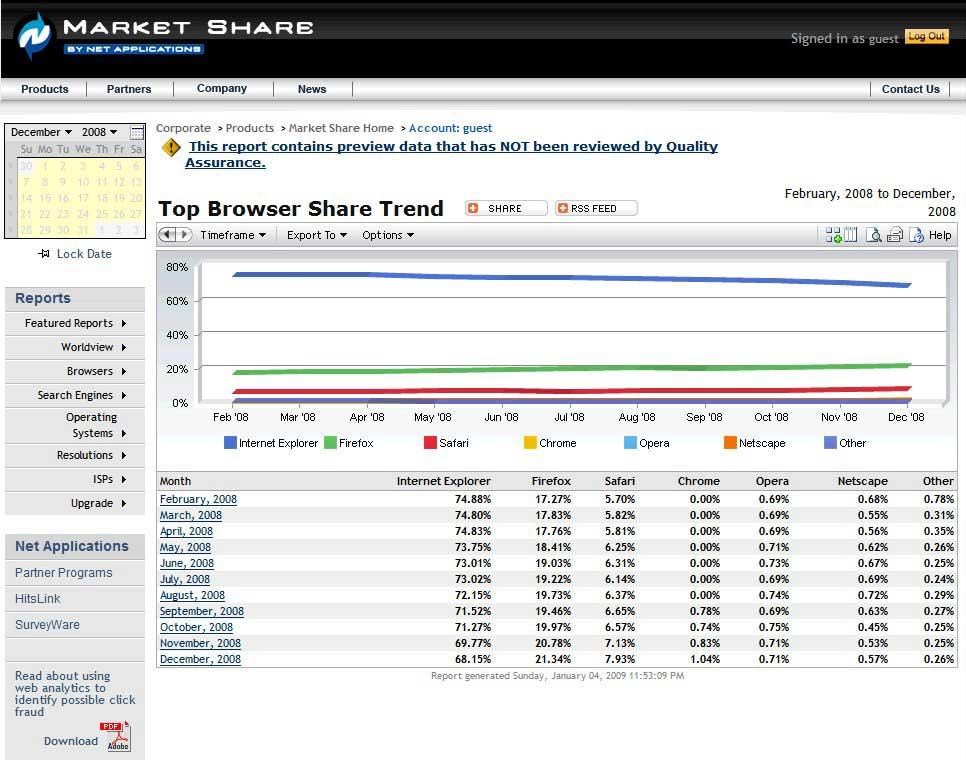Open the Partner Programs link
This screenshot has width=966, height=760.
coord(63,573)
